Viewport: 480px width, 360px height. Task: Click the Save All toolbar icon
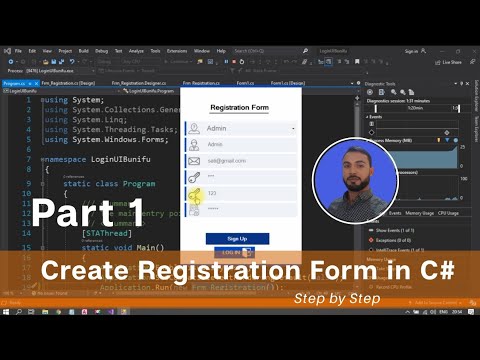coord(61,62)
